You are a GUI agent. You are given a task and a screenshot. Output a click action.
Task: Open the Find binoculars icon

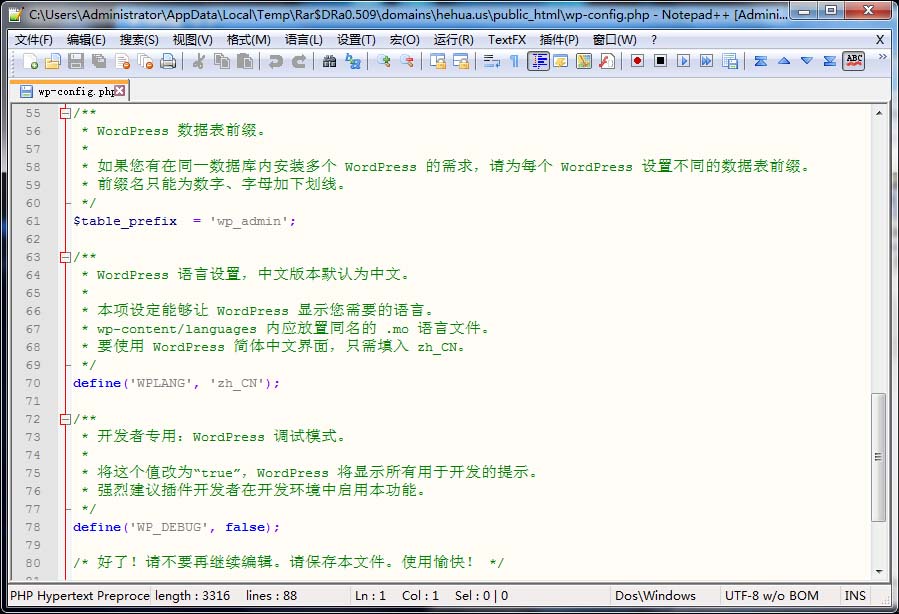pos(330,62)
